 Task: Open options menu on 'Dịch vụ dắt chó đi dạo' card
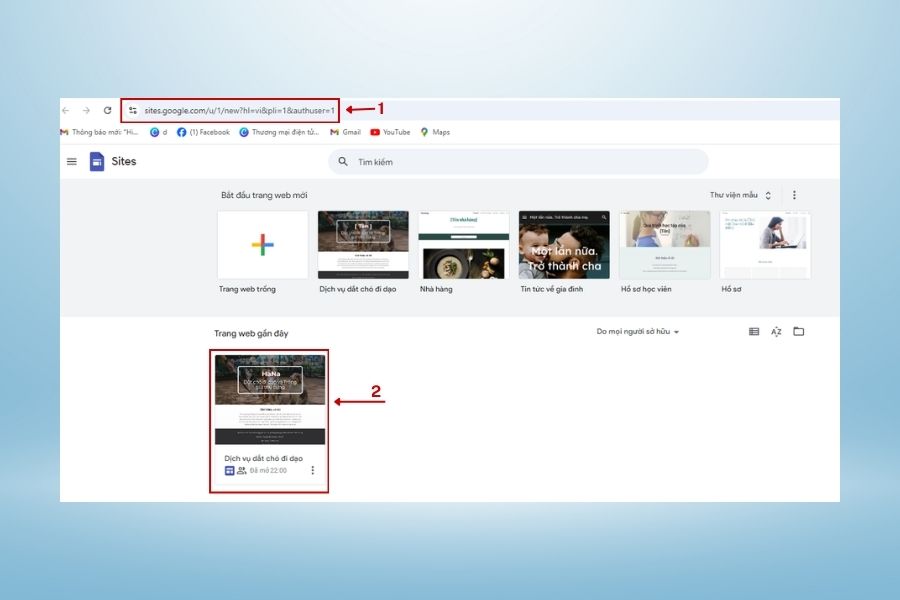pyautogui.click(x=312, y=470)
